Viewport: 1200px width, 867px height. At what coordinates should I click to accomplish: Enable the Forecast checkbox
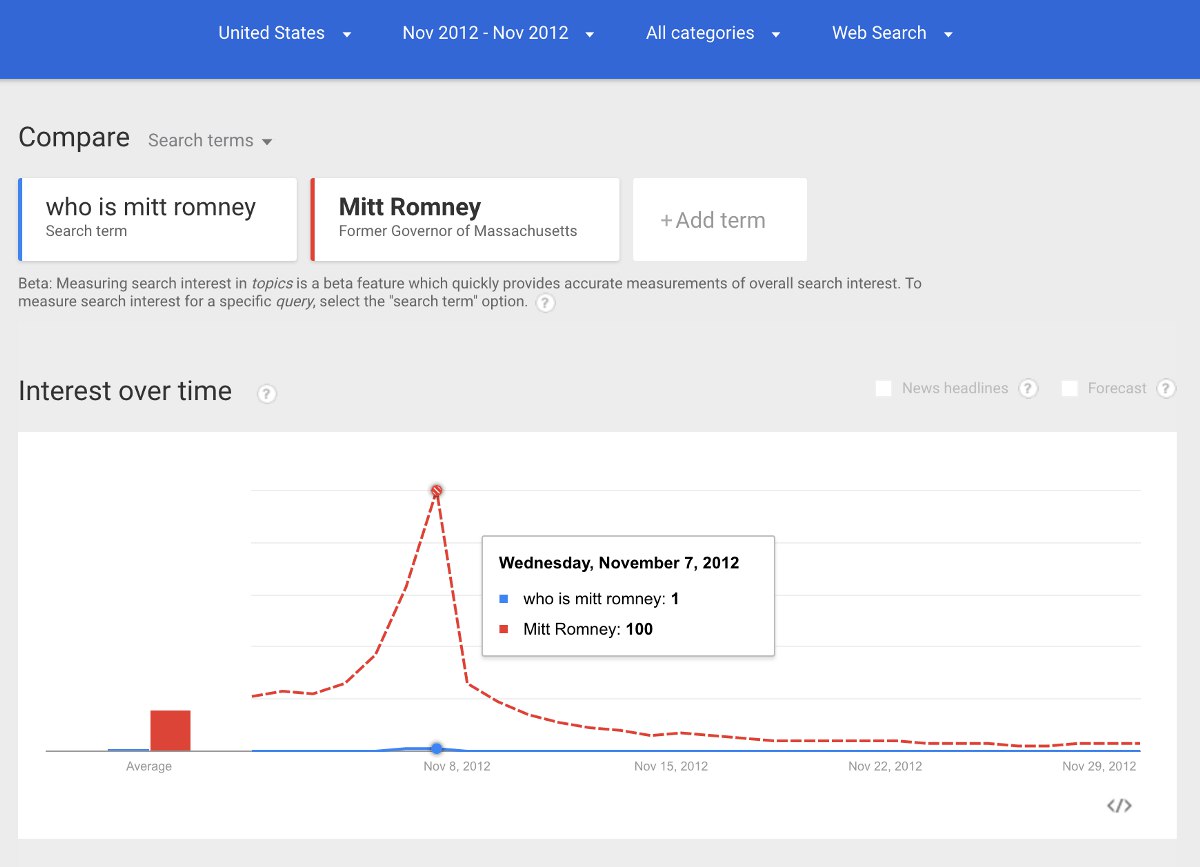pos(1069,388)
